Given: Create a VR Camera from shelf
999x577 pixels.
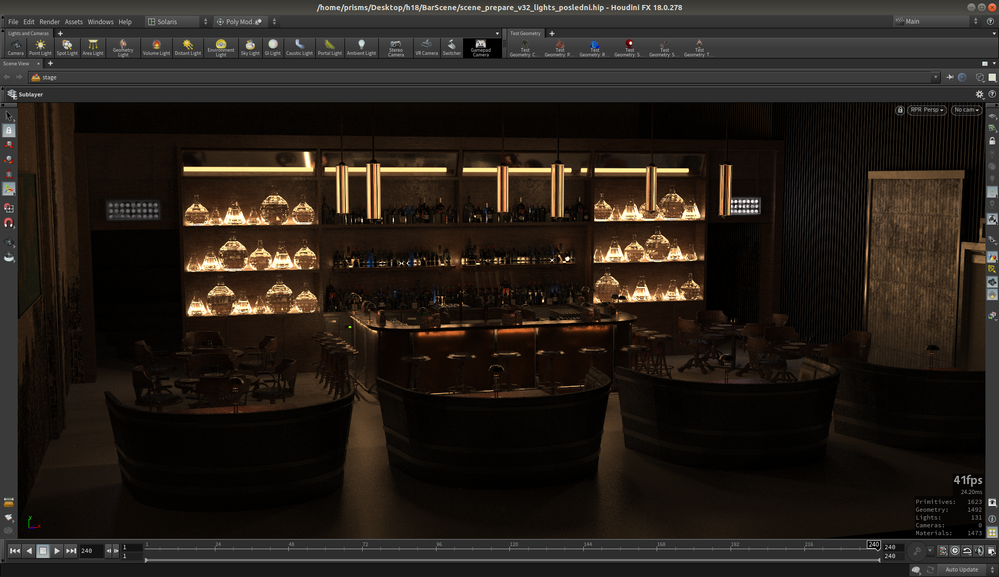Looking at the screenshot, I should [426, 48].
